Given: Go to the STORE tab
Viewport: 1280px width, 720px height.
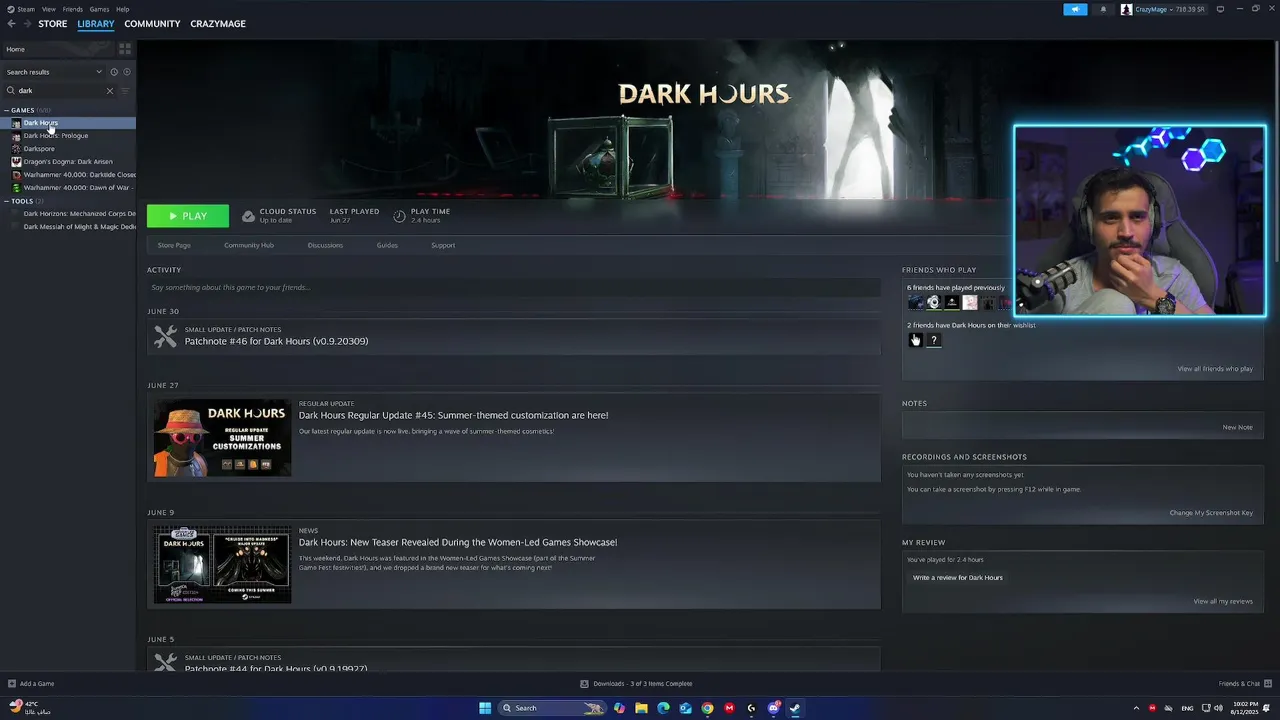Looking at the screenshot, I should (53, 24).
